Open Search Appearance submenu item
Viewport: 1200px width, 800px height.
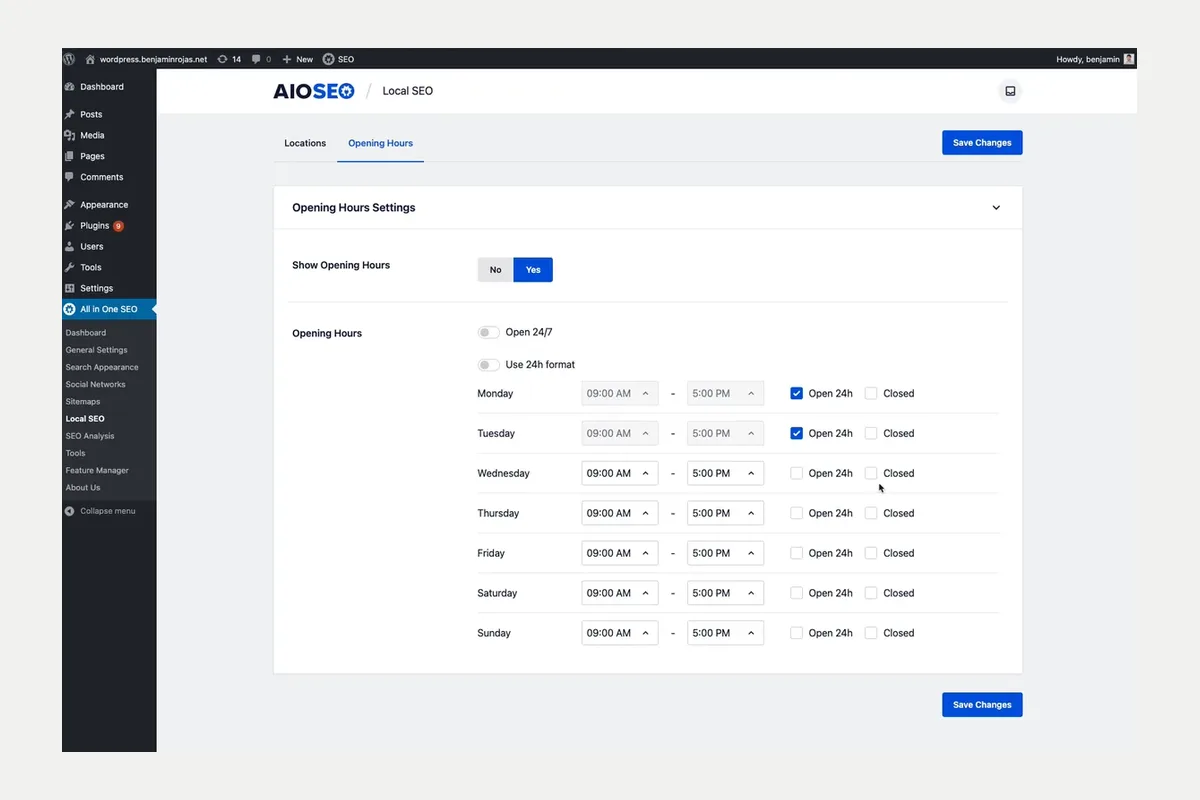102,367
